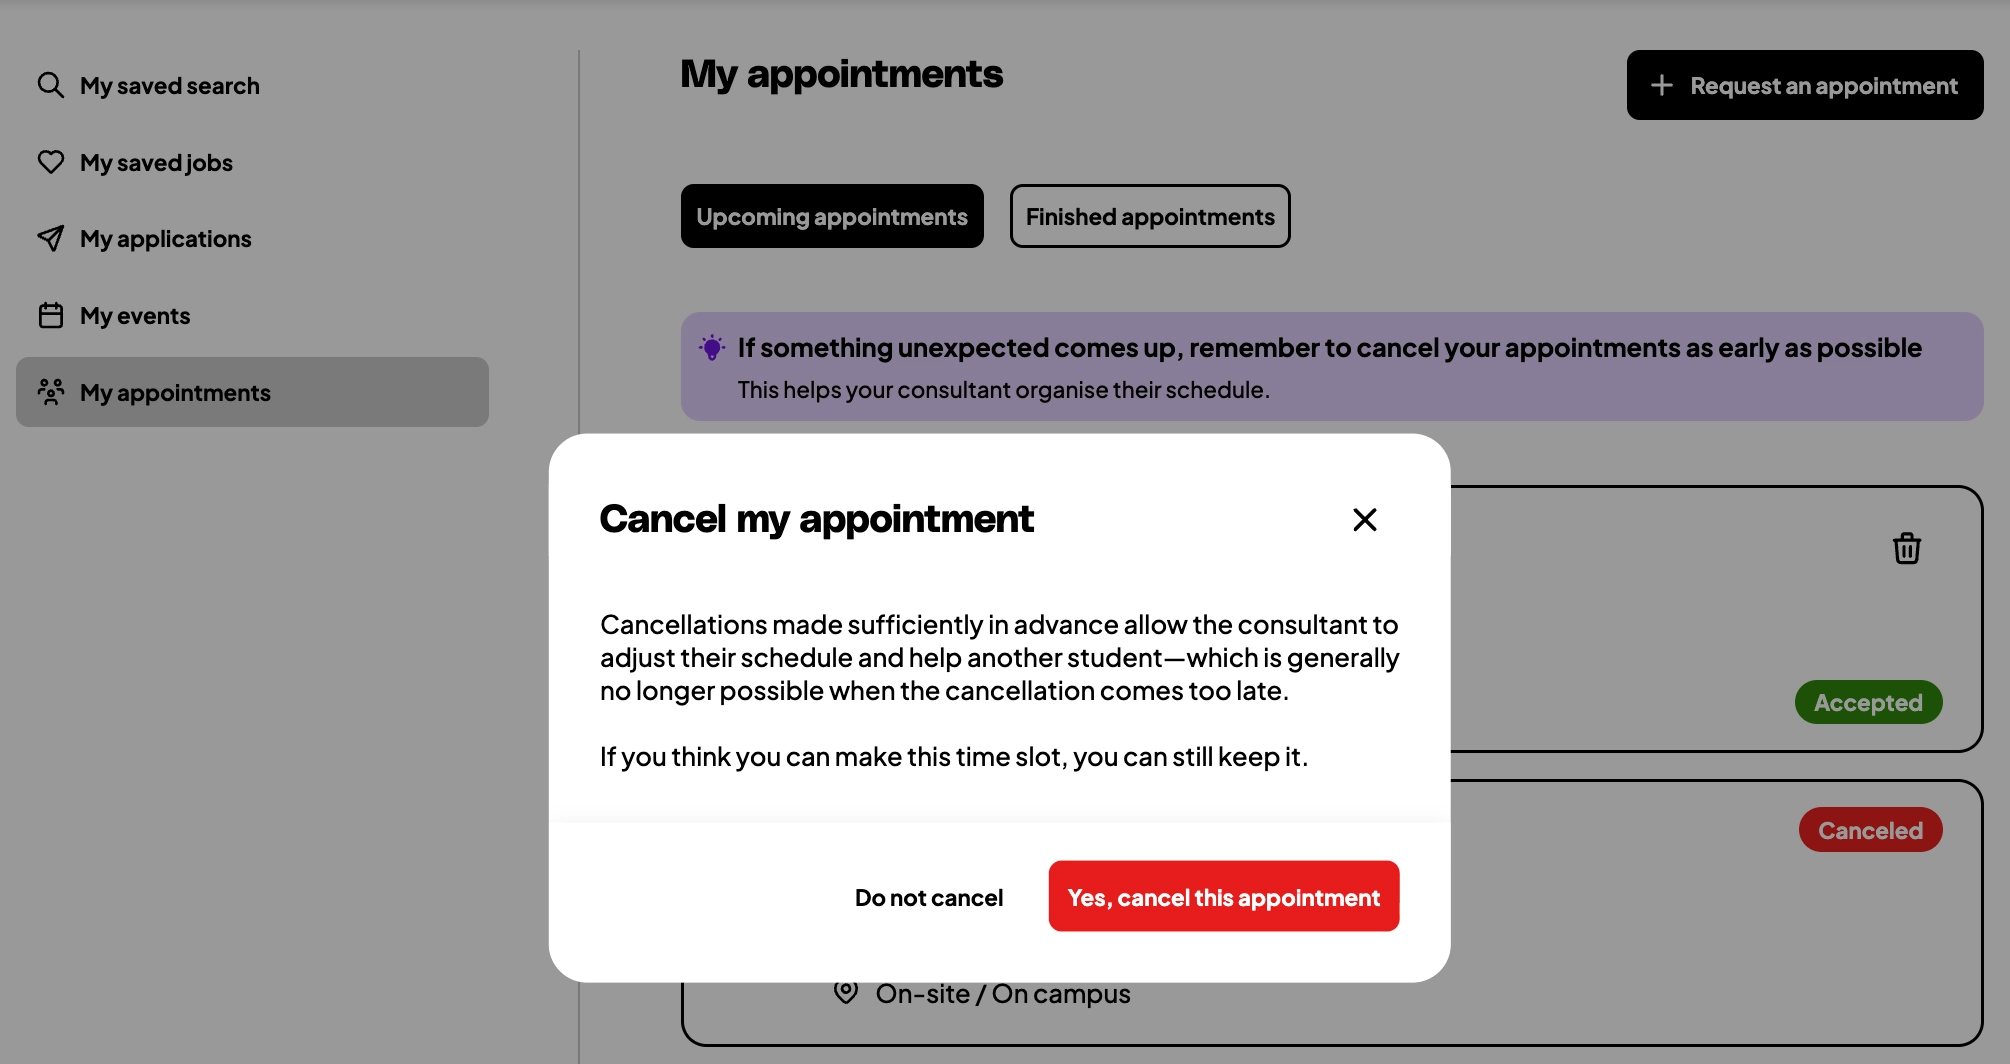The image size is (2010, 1064).
Task: Open My applications from sidebar
Action: [x=165, y=238]
